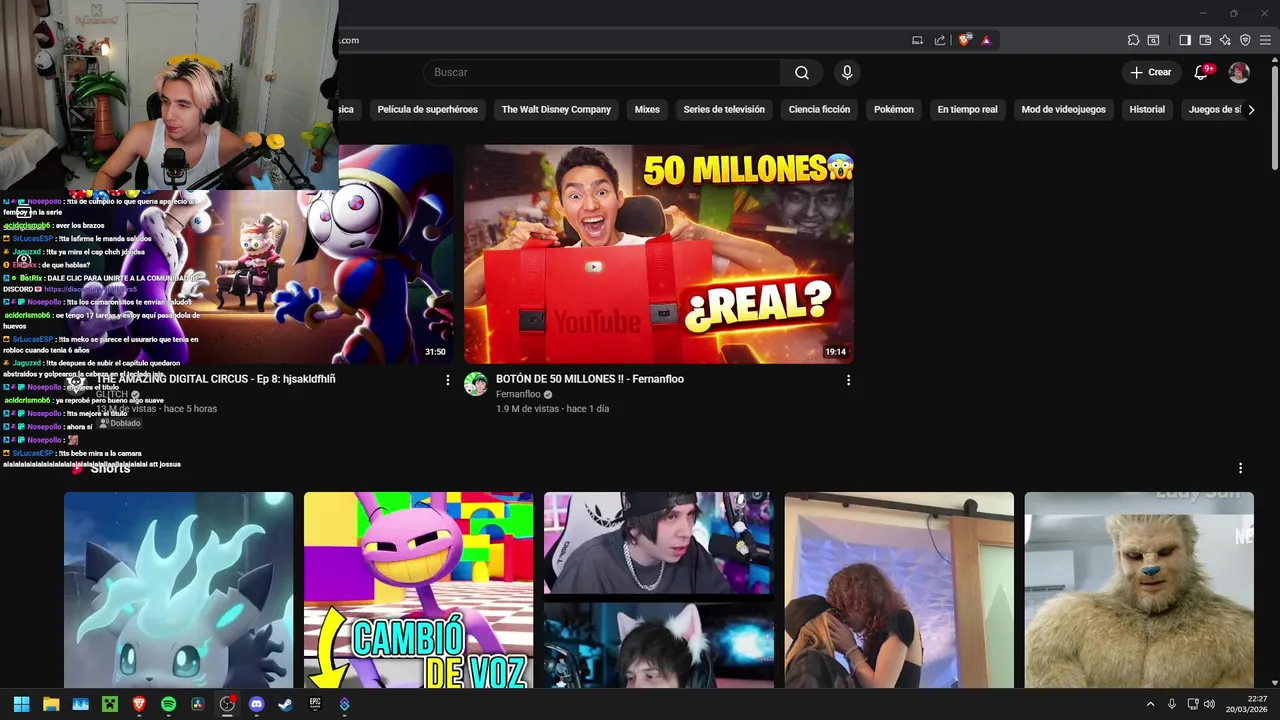Image resolution: width=1280 pixels, height=720 pixels.
Task: Open the kissing couple short thumbnail
Action: tap(899, 590)
